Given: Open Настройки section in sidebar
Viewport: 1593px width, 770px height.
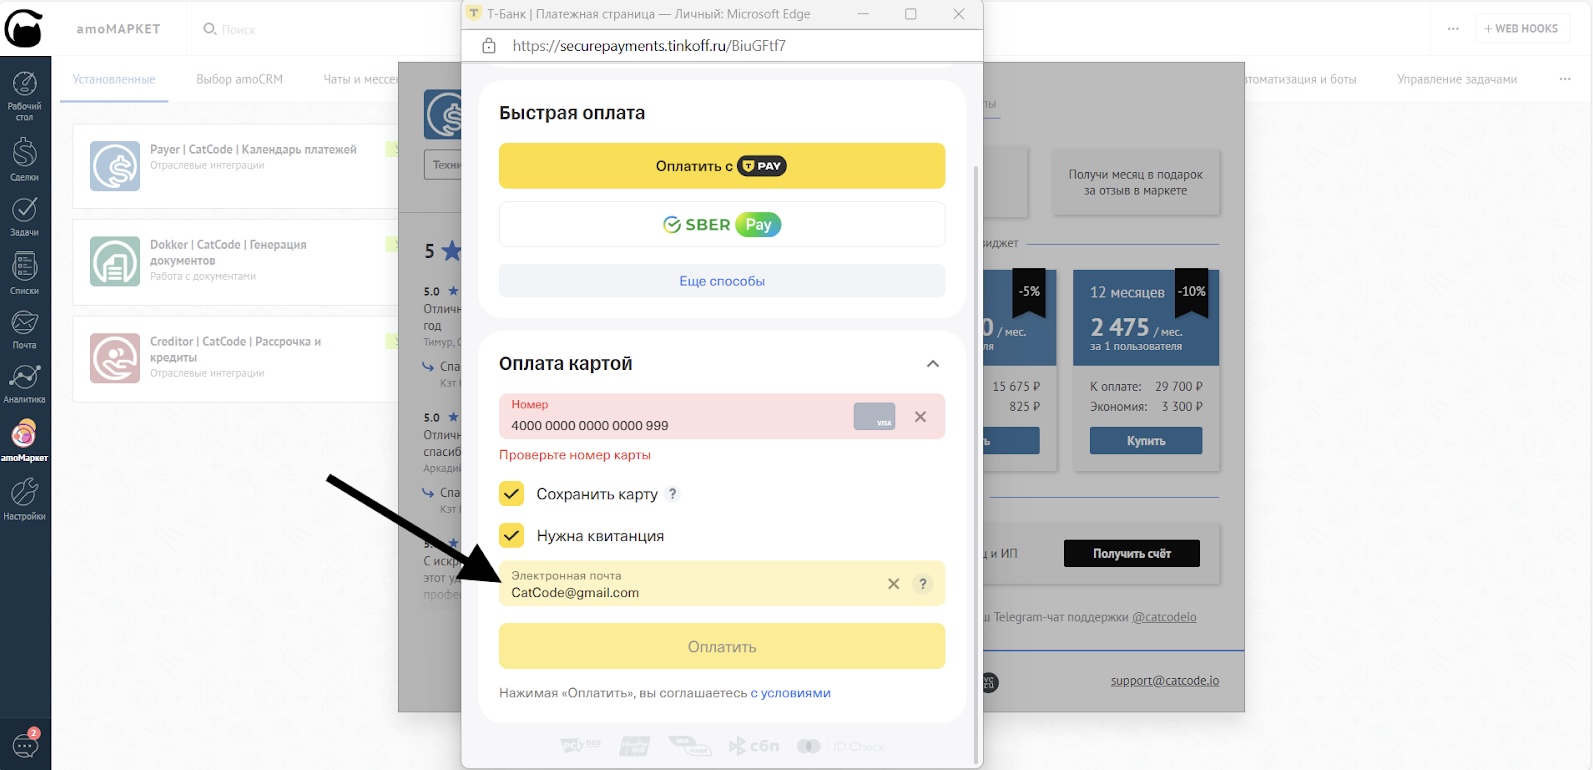Looking at the screenshot, I should point(24,498).
